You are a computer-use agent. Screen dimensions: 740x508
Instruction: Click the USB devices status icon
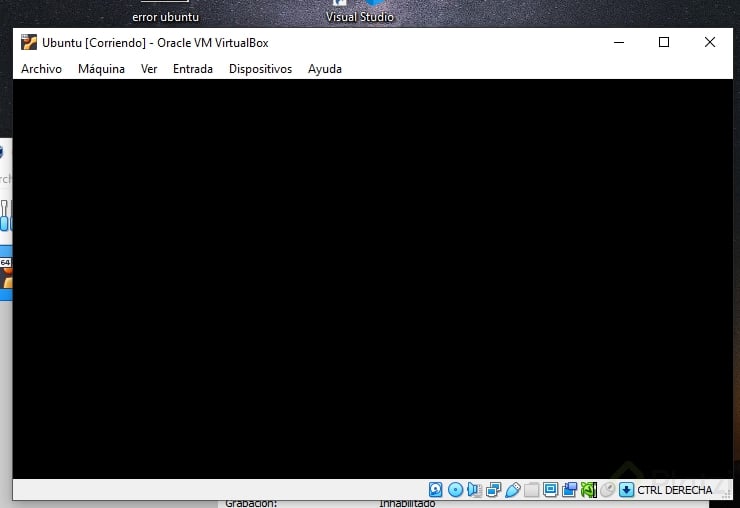(513, 490)
